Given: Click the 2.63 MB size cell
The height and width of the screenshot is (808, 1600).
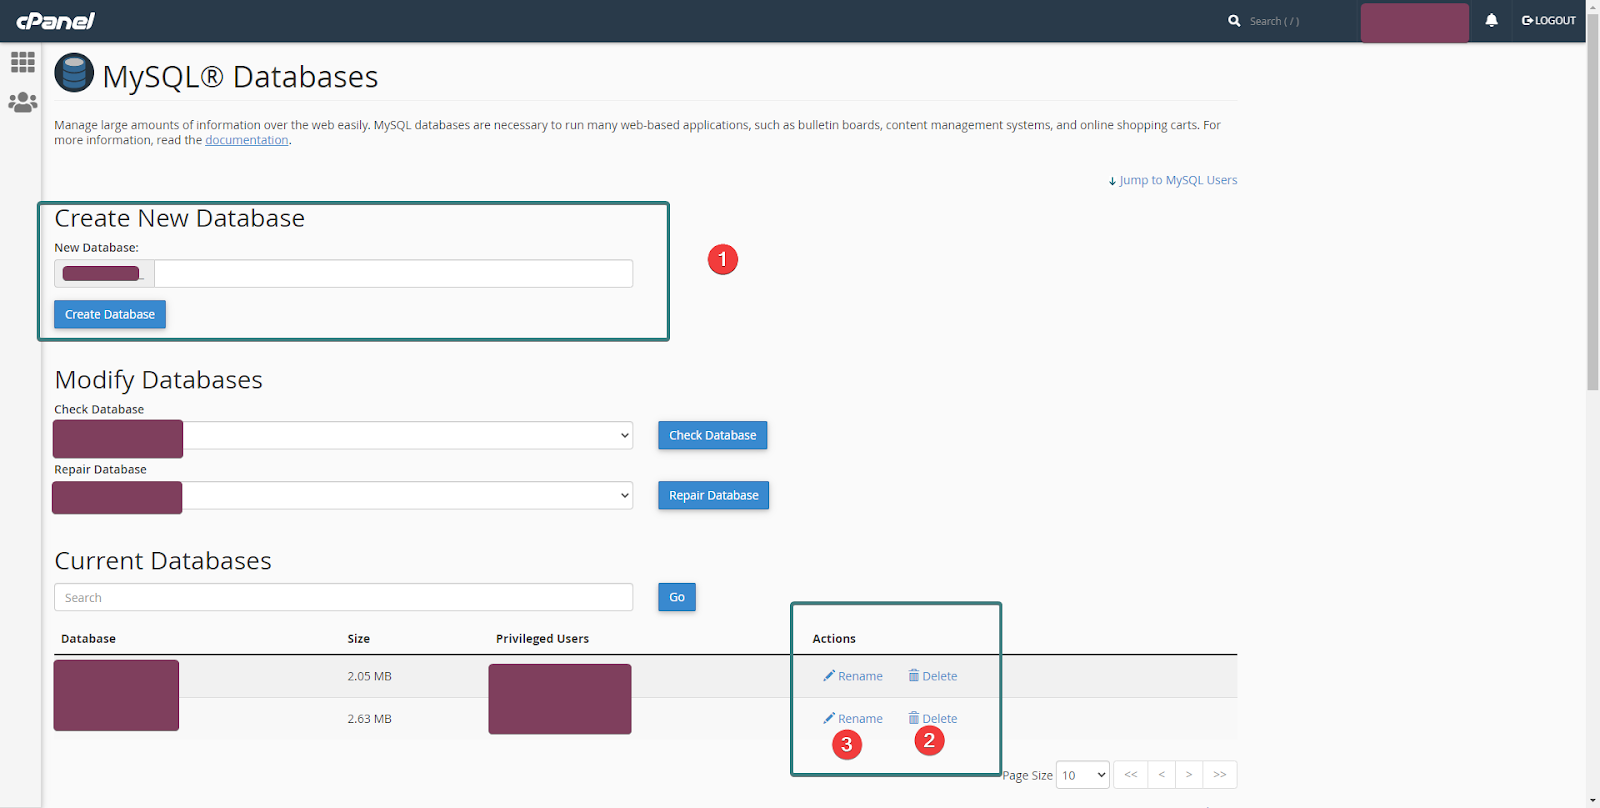Looking at the screenshot, I should [x=369, y=719].
